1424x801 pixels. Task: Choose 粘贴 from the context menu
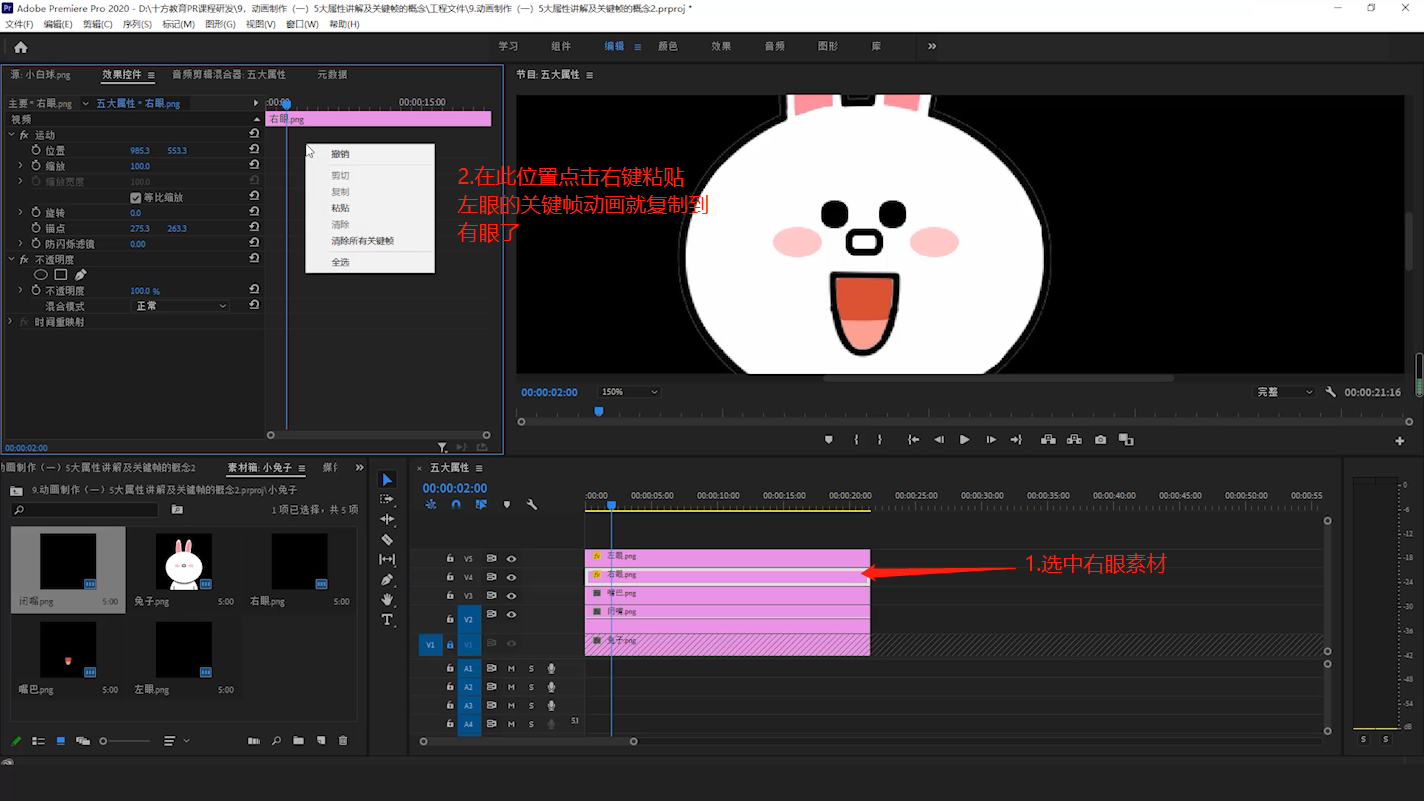(x=340, y=208)
